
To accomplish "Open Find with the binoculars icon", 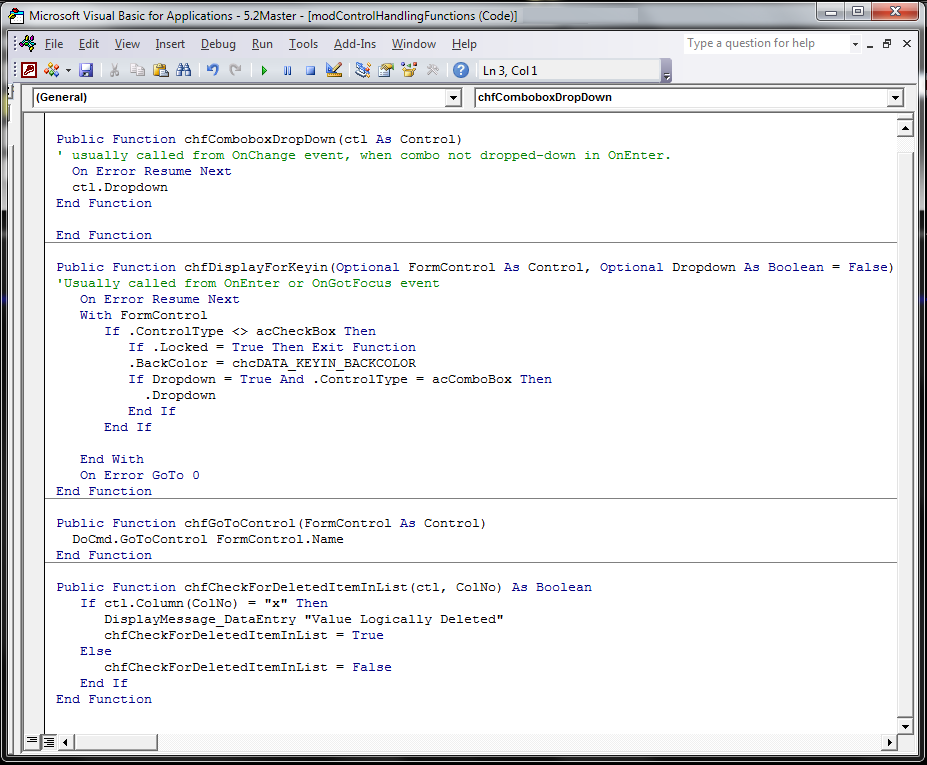I will (x=184, y=70).
